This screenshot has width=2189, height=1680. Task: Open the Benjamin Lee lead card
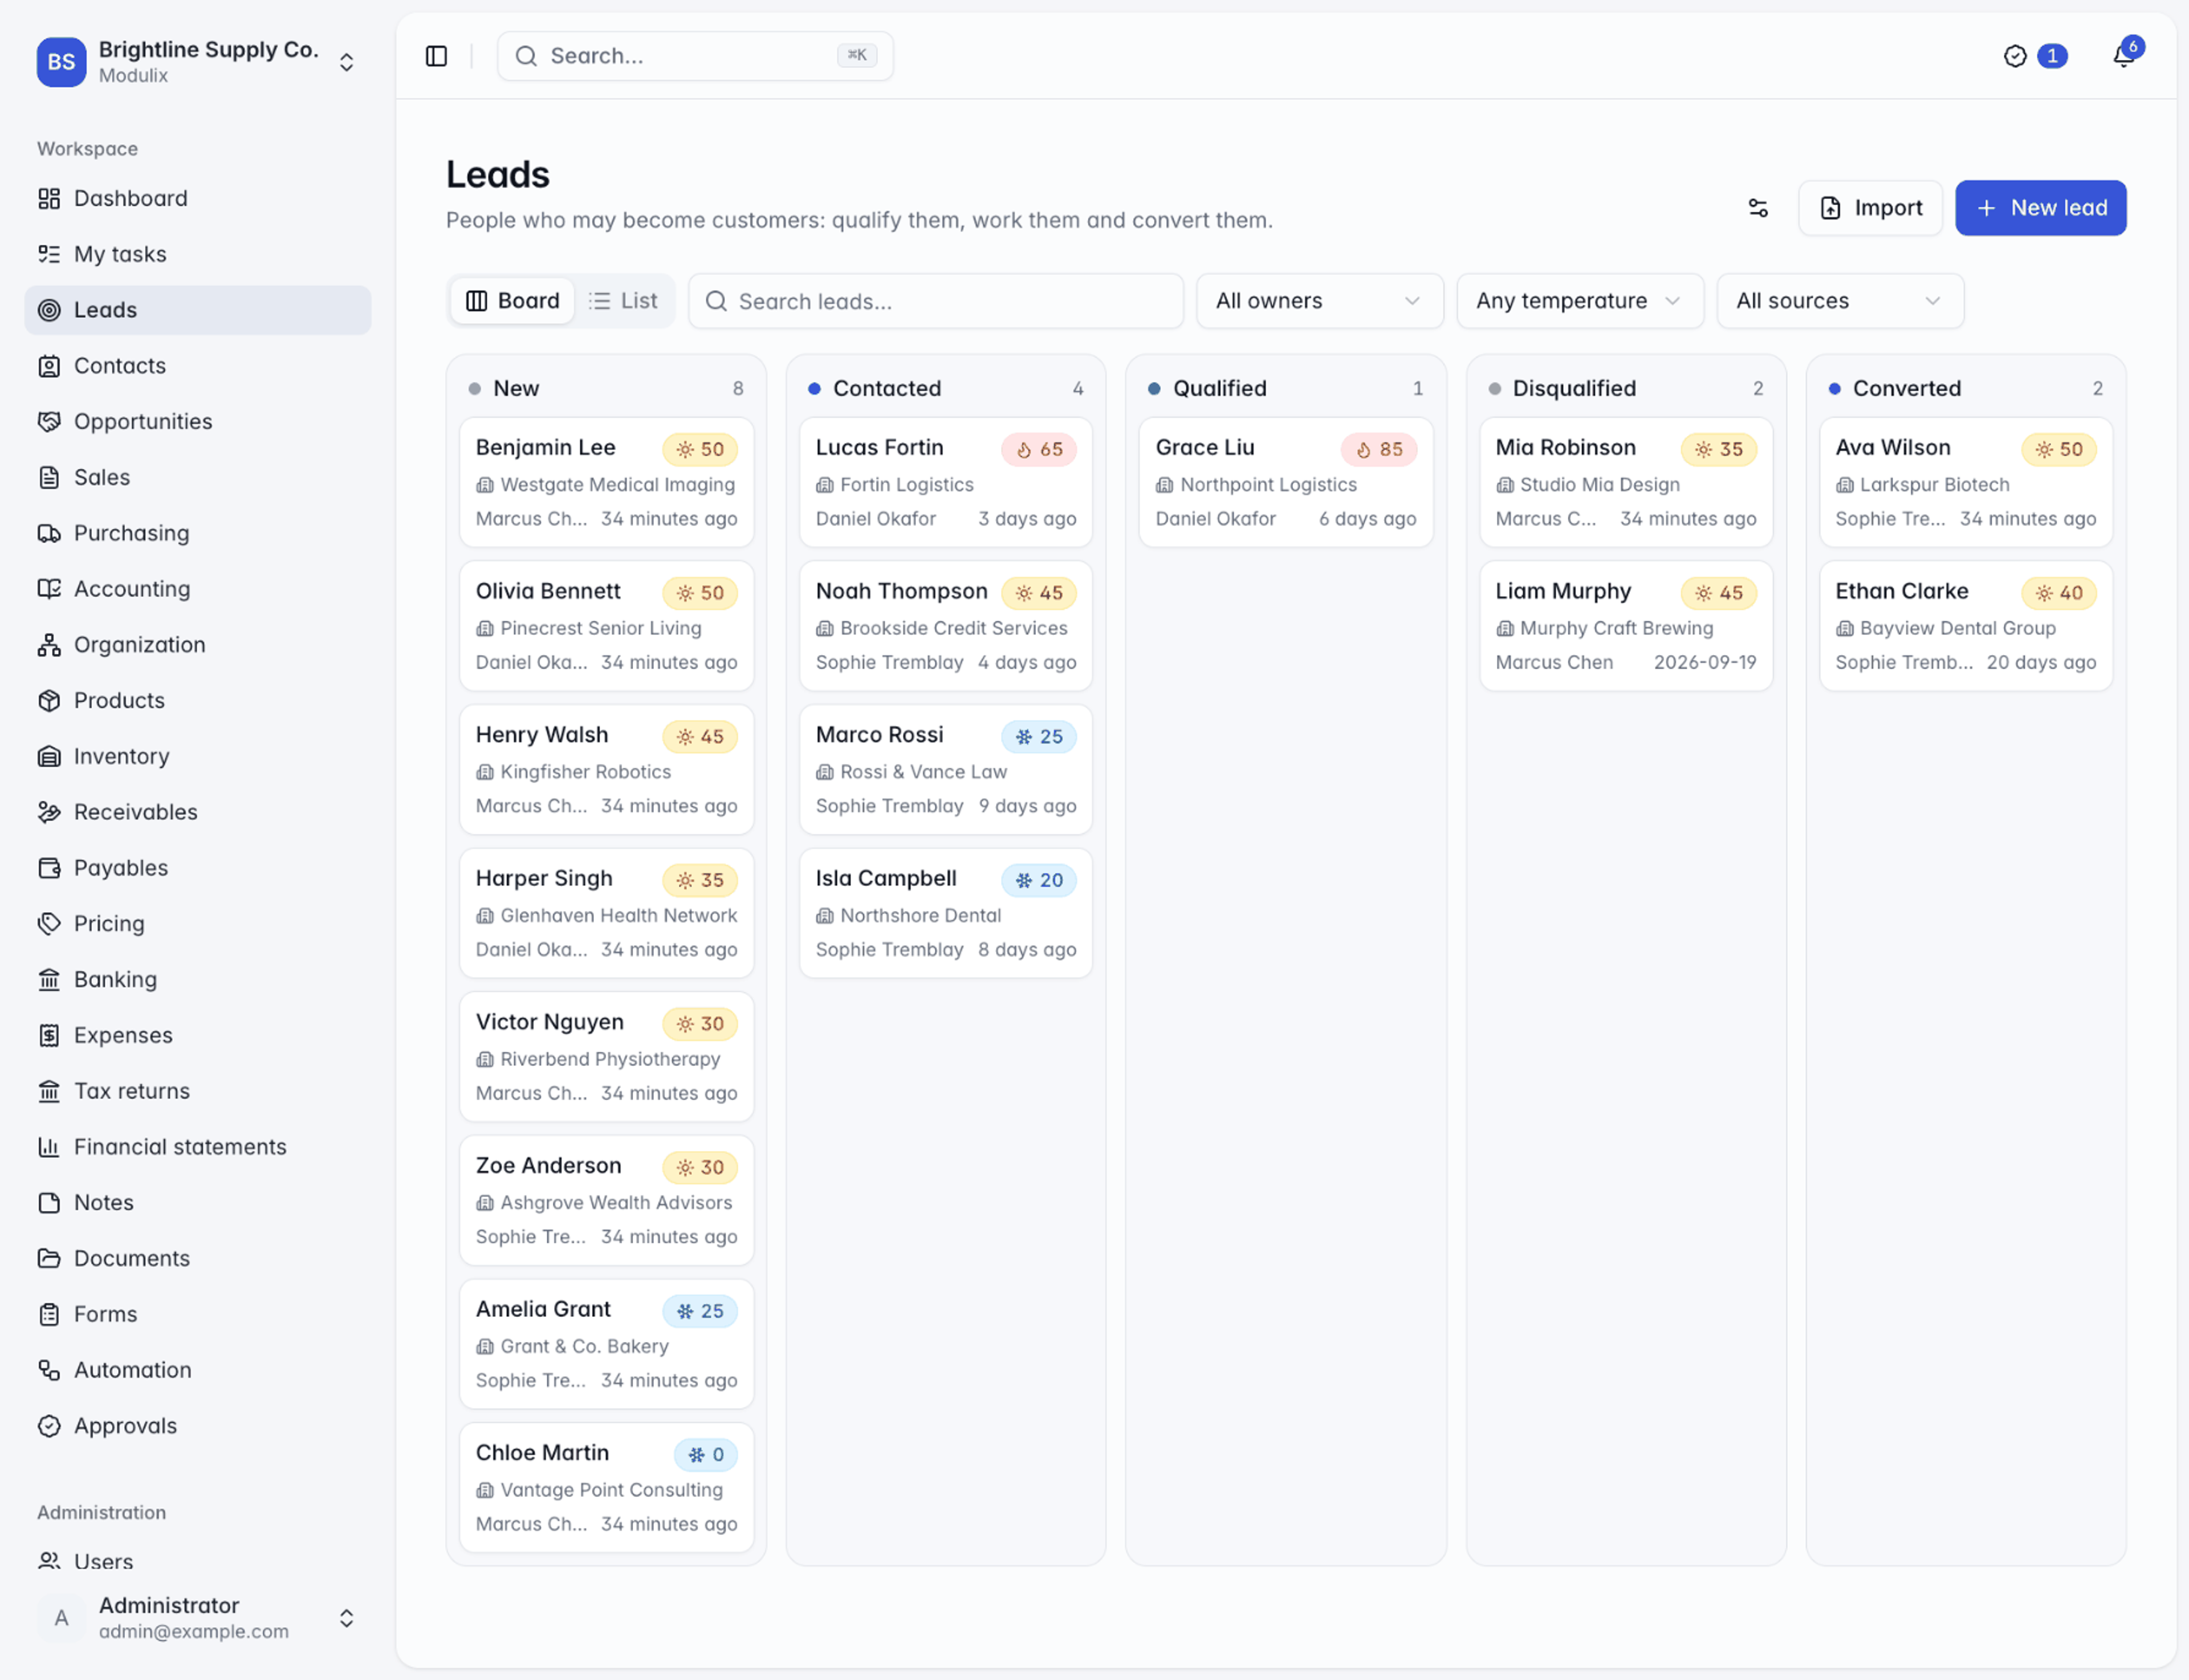tap(606, 482)
